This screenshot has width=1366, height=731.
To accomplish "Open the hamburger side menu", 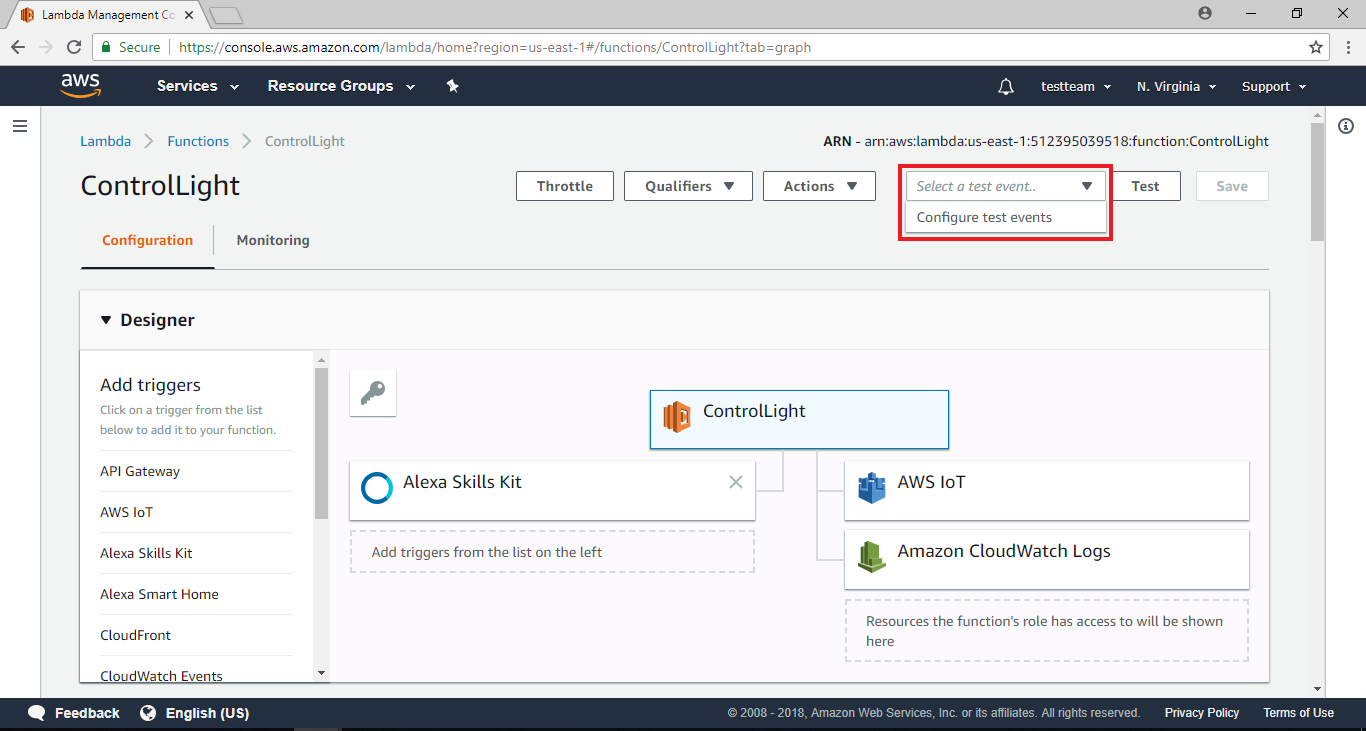I will pos(19,126).
